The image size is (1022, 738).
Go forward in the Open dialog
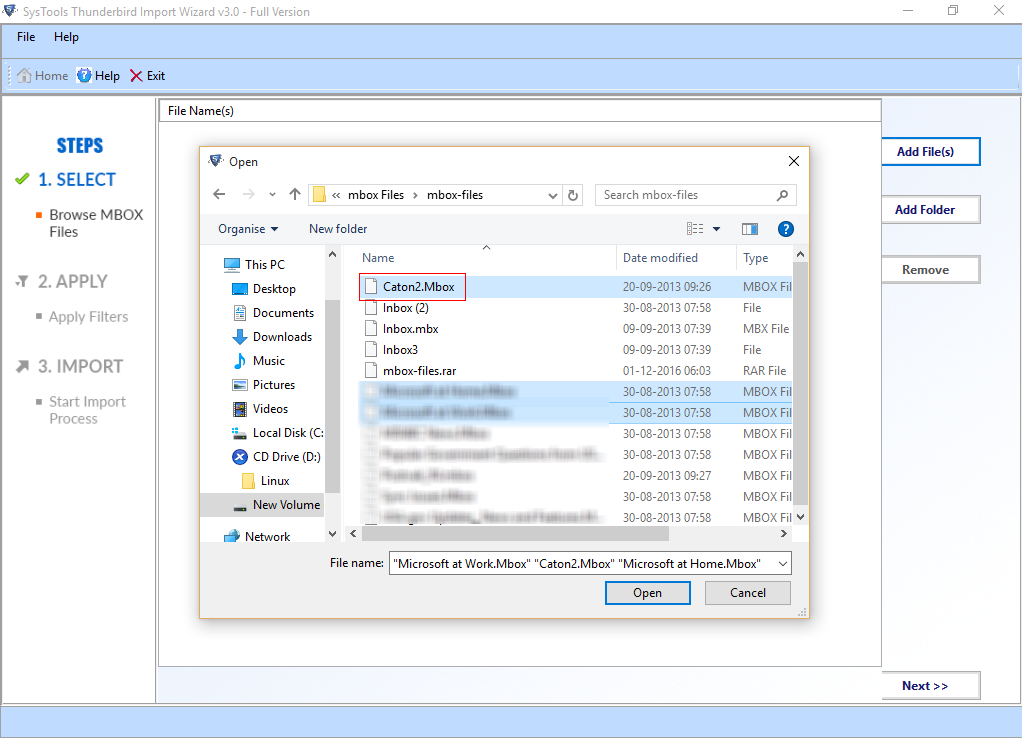(248, 194)
